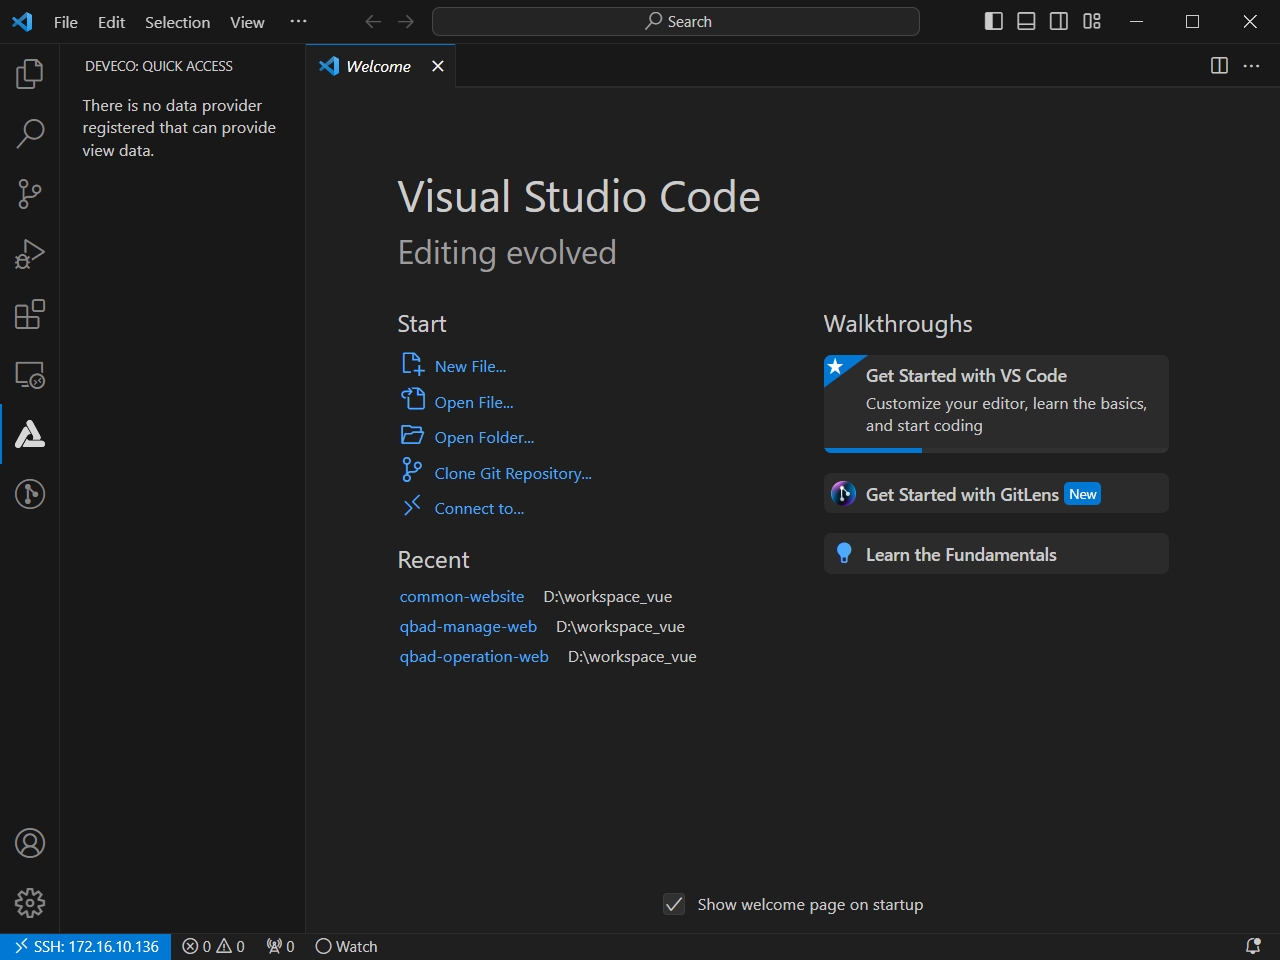Click the Open Folder link
1280x960 pixels.
pos(484,437)
